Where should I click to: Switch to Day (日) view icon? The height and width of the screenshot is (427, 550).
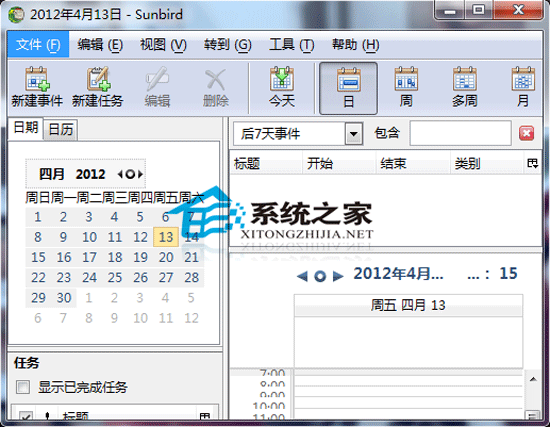[x=348, y=80]
